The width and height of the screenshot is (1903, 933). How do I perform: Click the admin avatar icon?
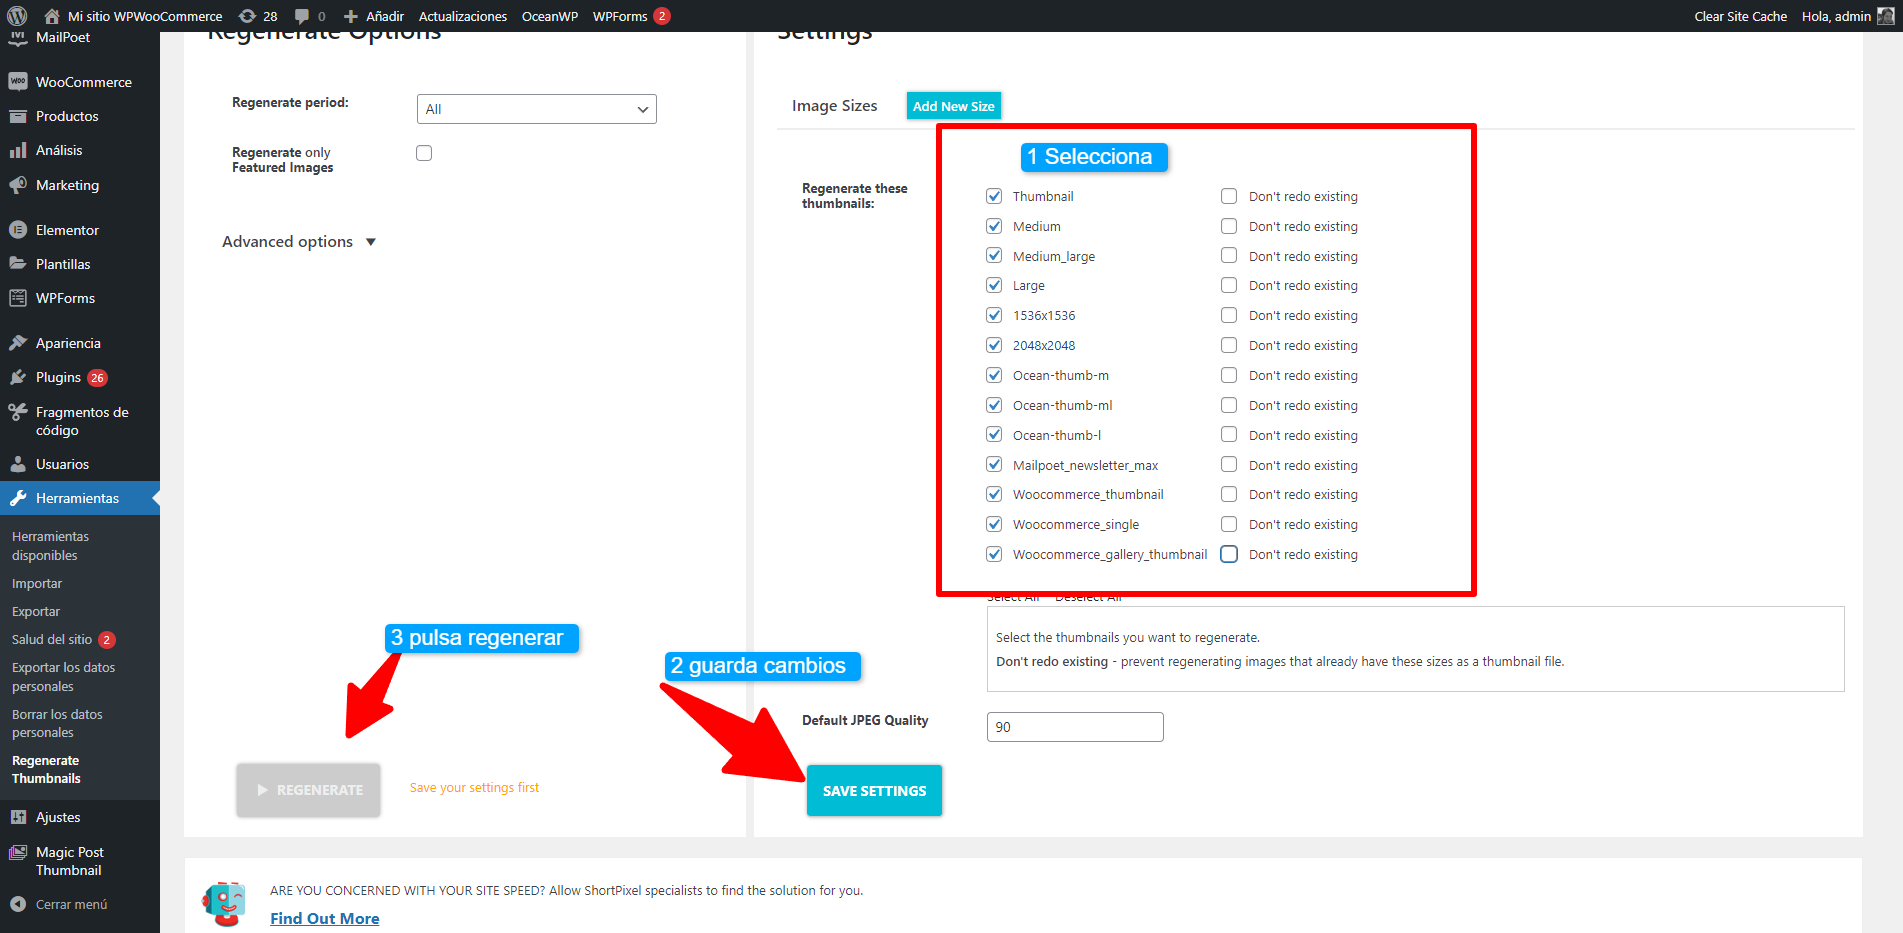click(1885, 16)
